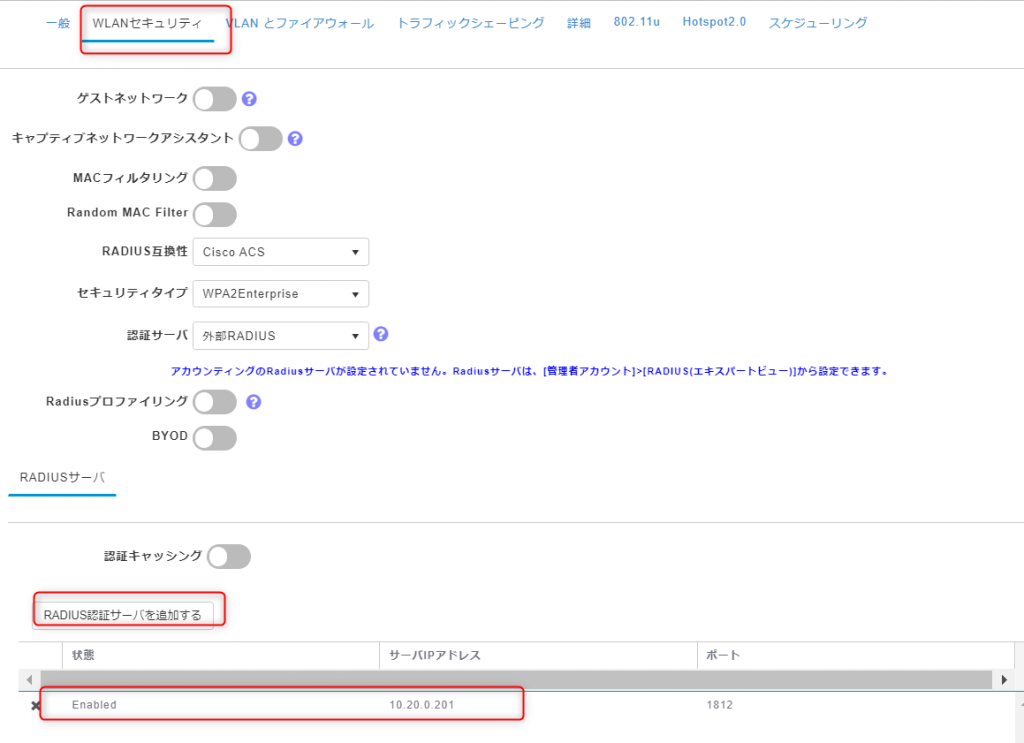The image size is (1024, 743).
Task: Open the トラフィックシェーピング tab
Action: (x=470, y=23)
